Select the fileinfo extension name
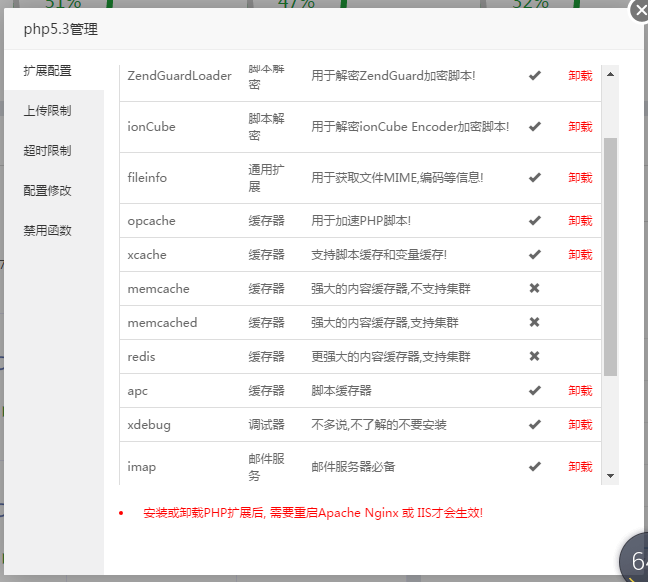The width and height of the screenshot is (648, 582). pos(147,178)
